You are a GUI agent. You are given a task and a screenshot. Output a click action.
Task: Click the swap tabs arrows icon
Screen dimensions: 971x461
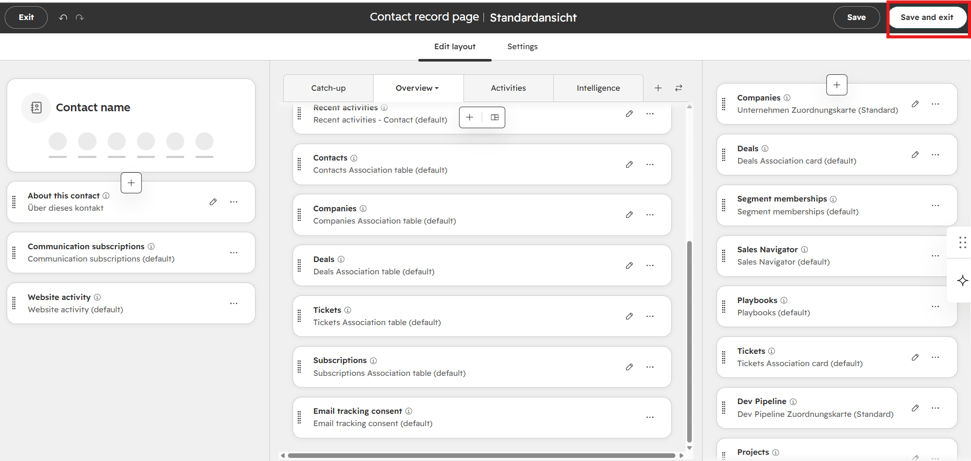tap(679, 88)
